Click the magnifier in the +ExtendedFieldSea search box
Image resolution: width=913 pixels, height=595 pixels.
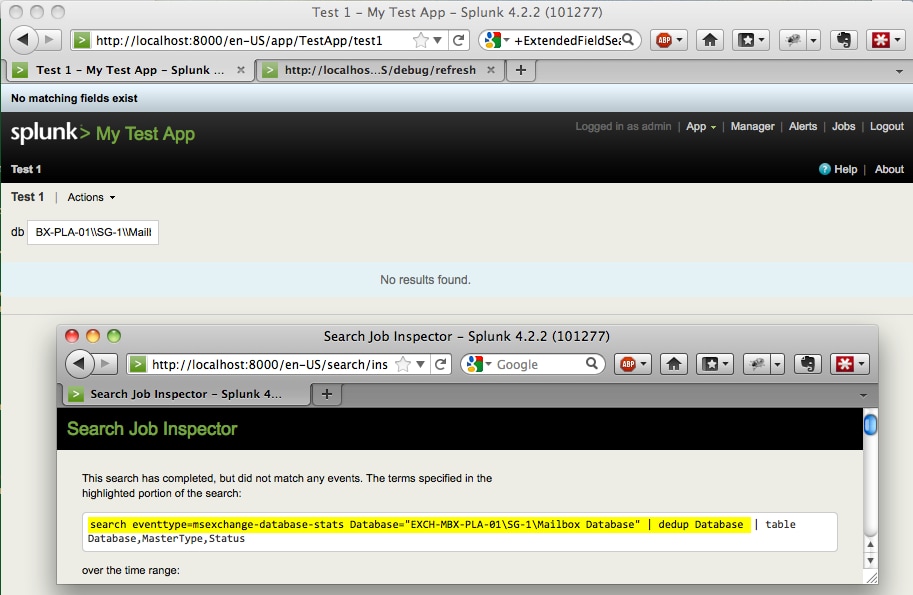[x=628, y=40]
